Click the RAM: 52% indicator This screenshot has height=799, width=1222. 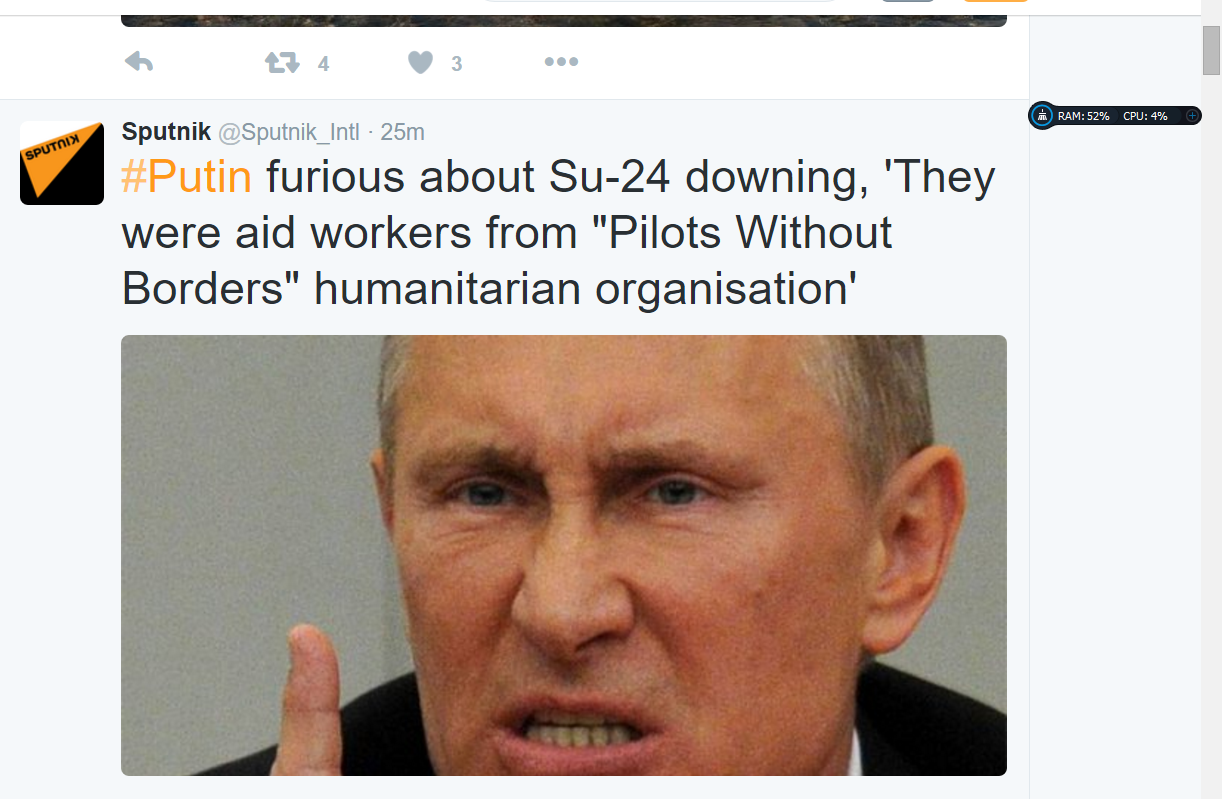pos(1084,116)
